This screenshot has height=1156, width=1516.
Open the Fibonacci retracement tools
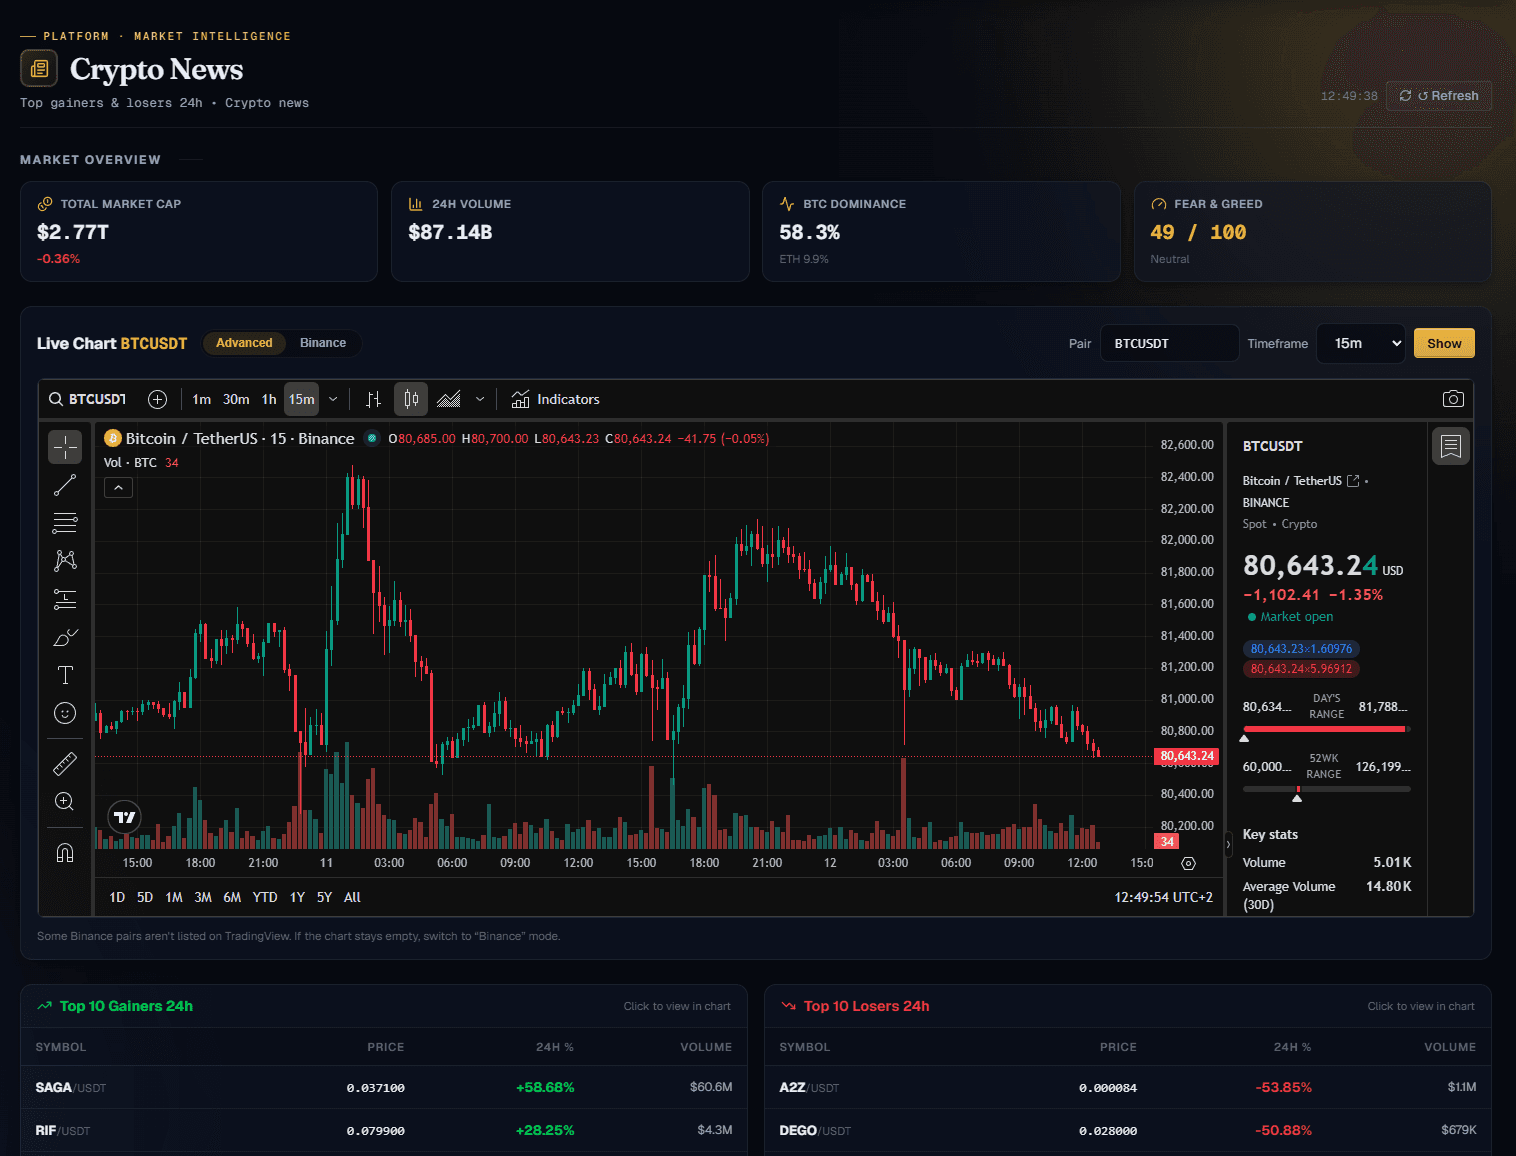[x=65, y=523]
